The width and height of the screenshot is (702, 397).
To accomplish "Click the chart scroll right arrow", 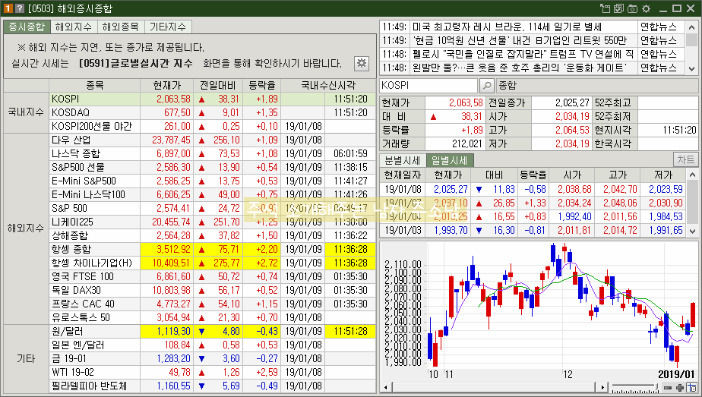I will [603, 388].
